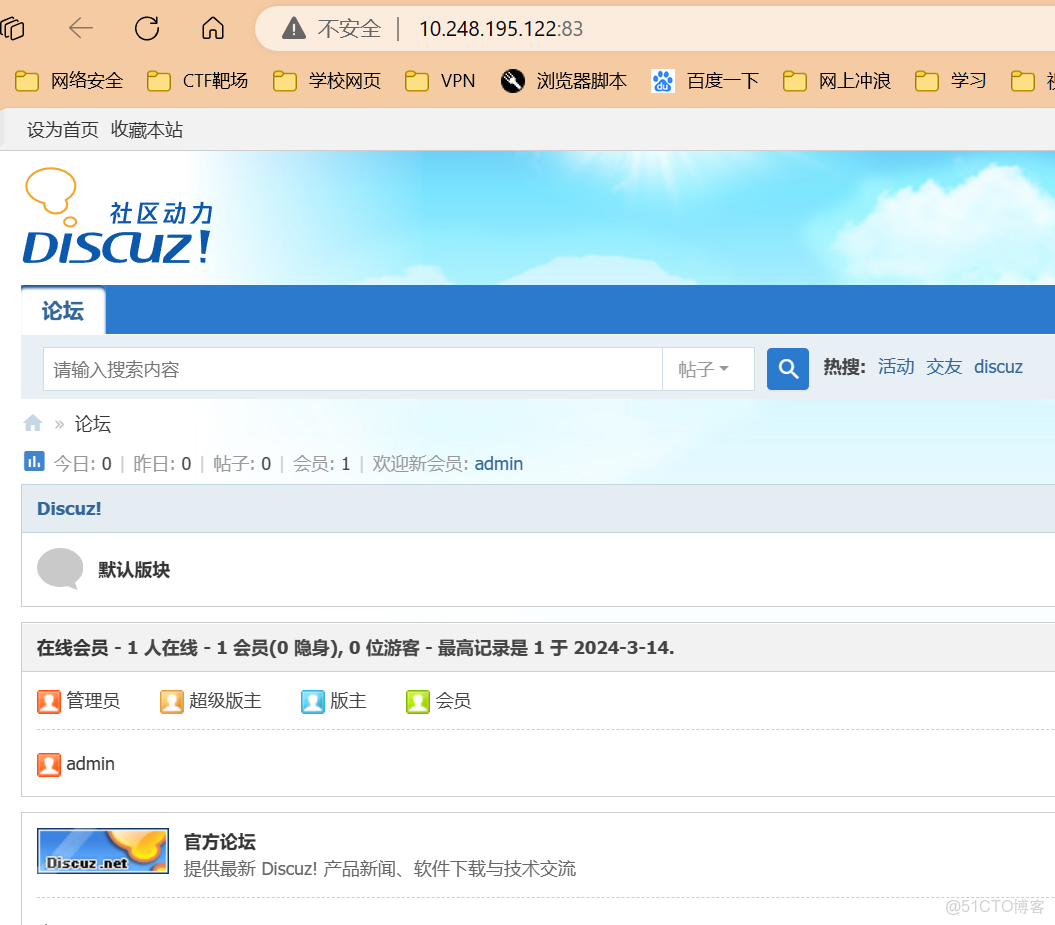
Task: Click the 官方论坛 description text
Action: tap(380, 868)
